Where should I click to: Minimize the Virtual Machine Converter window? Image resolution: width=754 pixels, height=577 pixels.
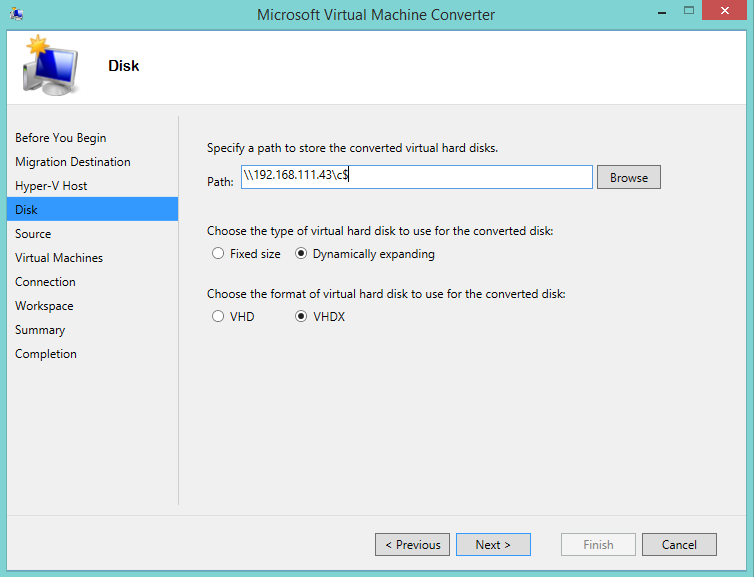(x=662, y=13)
